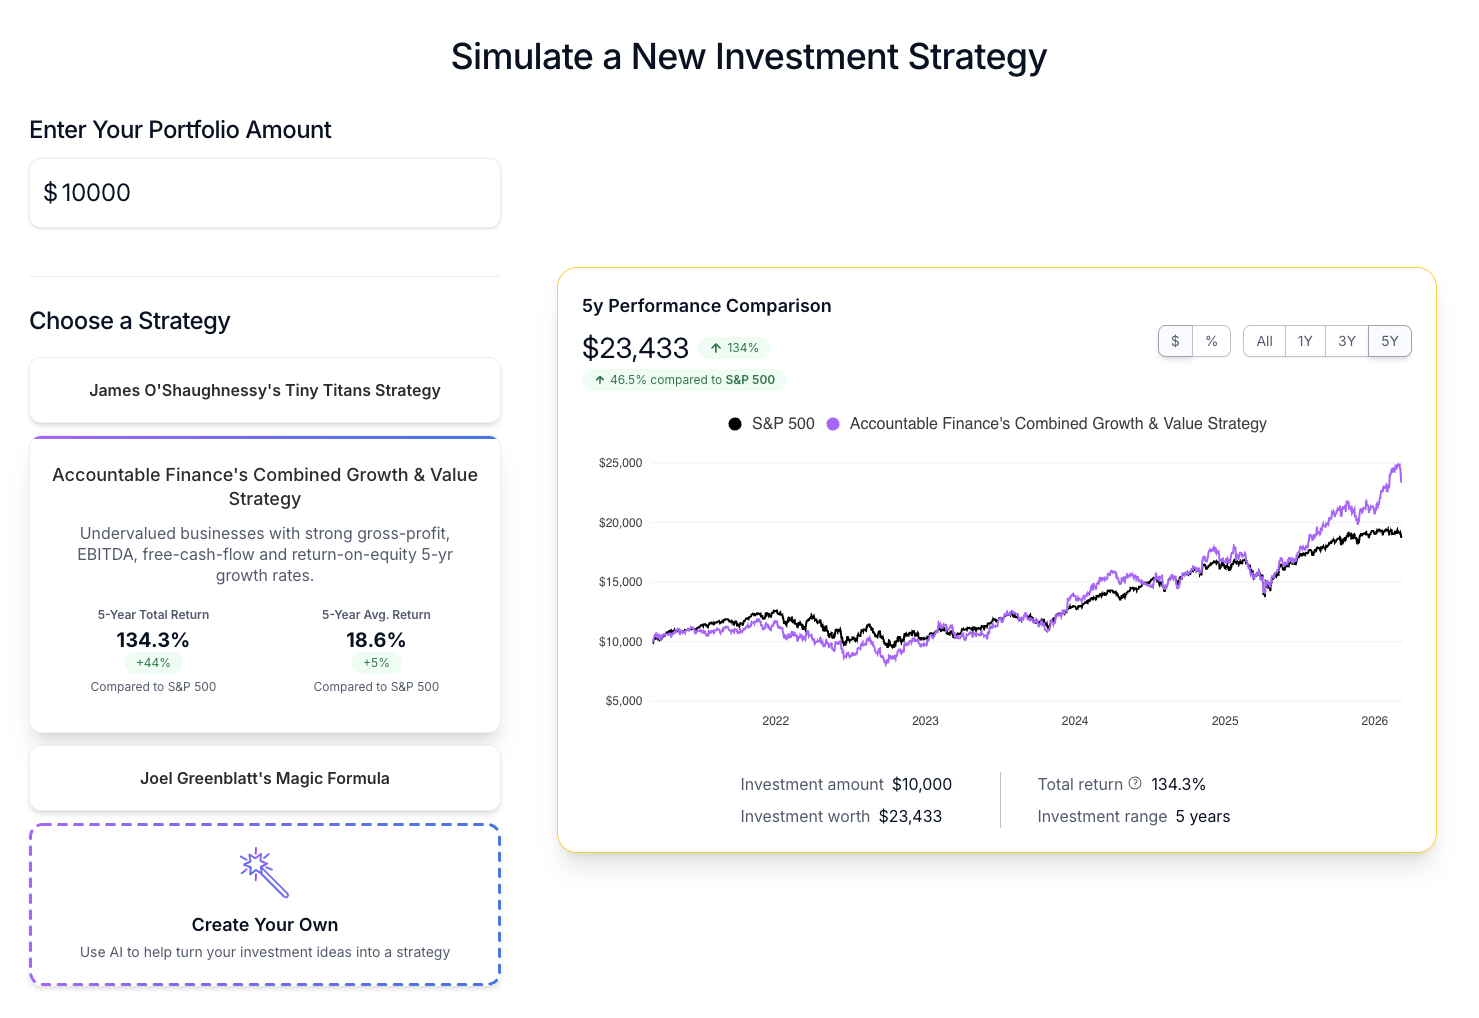This screenshot has height=1018, width=1479.
Task: Click the green up arrow in the 134% badge
Action: pos(714,348)
